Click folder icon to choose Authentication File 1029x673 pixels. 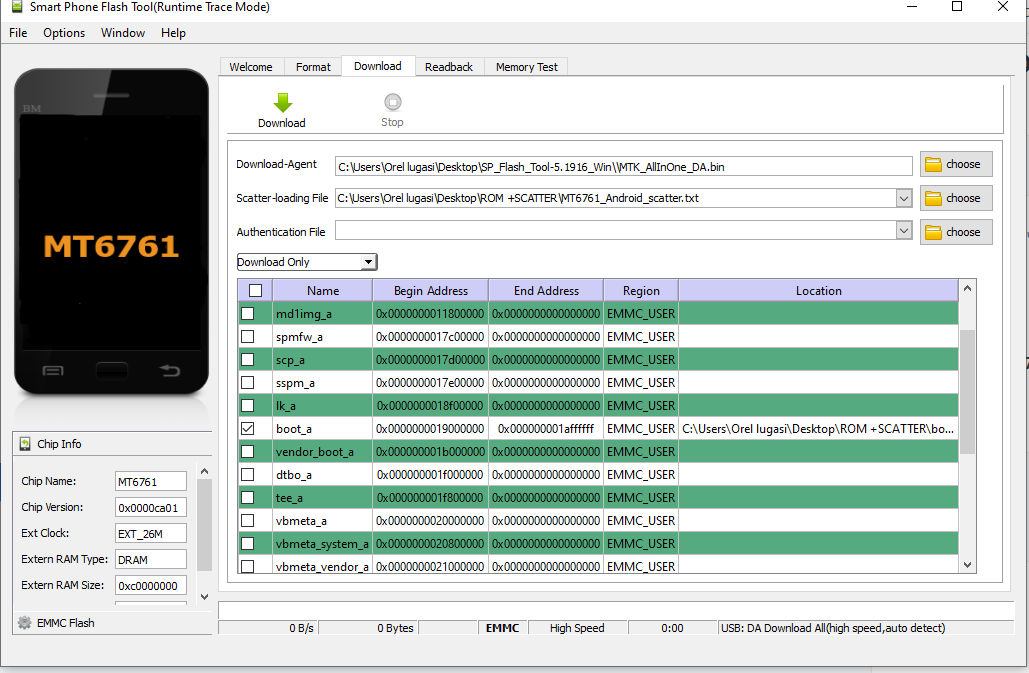pyautogui.click(x=933, y=233)
